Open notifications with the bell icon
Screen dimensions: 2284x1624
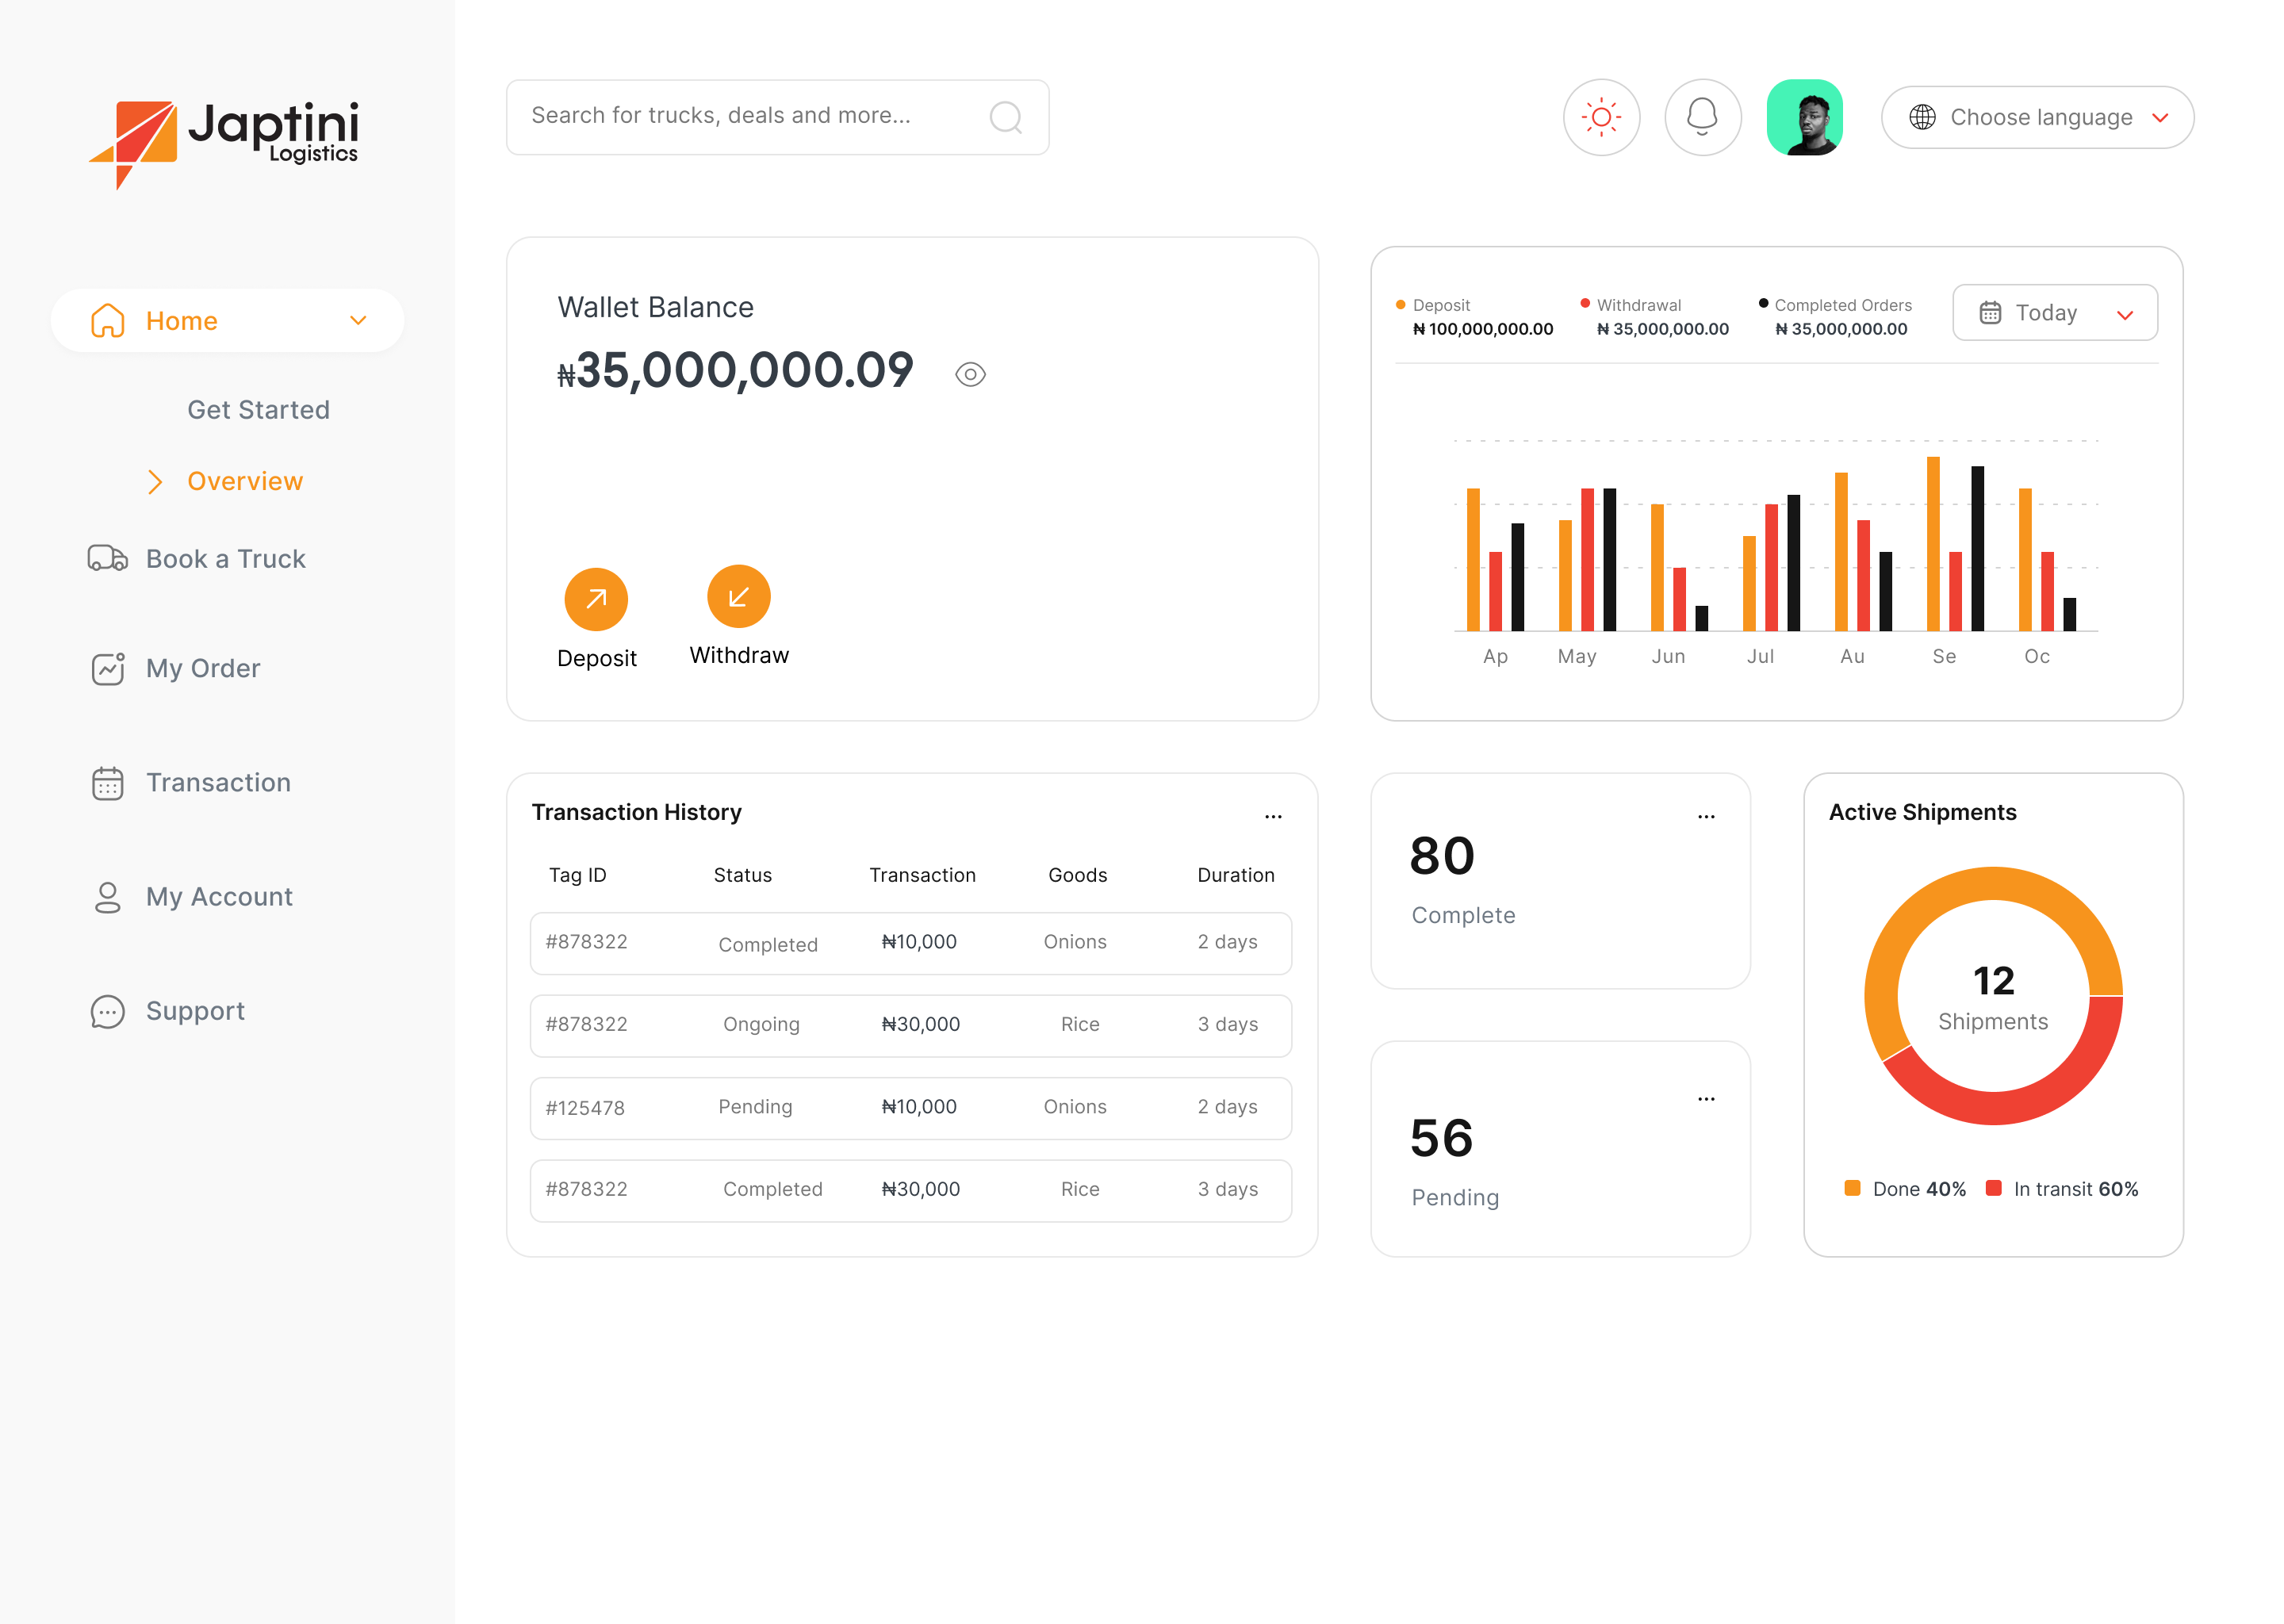[1702, 117]
